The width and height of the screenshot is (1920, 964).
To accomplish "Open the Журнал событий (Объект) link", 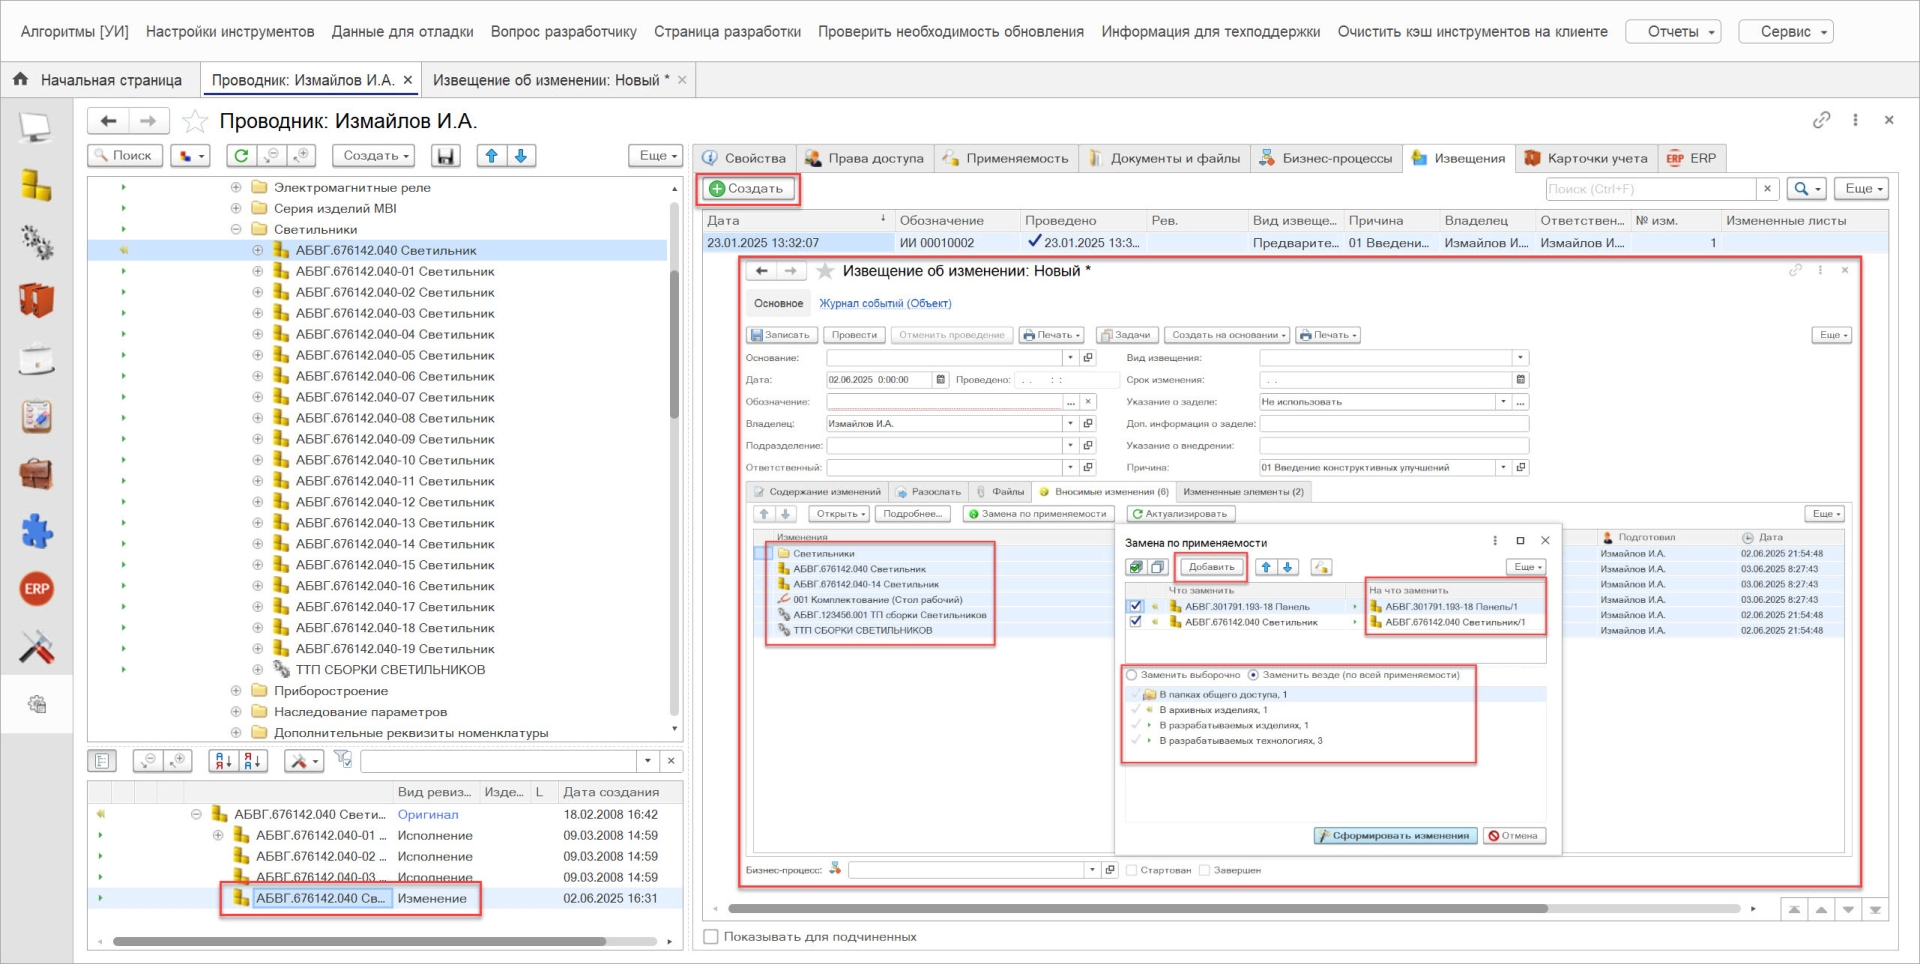I will 885,303.
